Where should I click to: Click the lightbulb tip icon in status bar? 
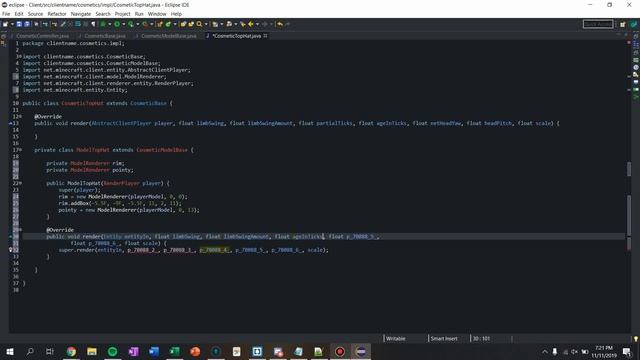coord(636,338)
